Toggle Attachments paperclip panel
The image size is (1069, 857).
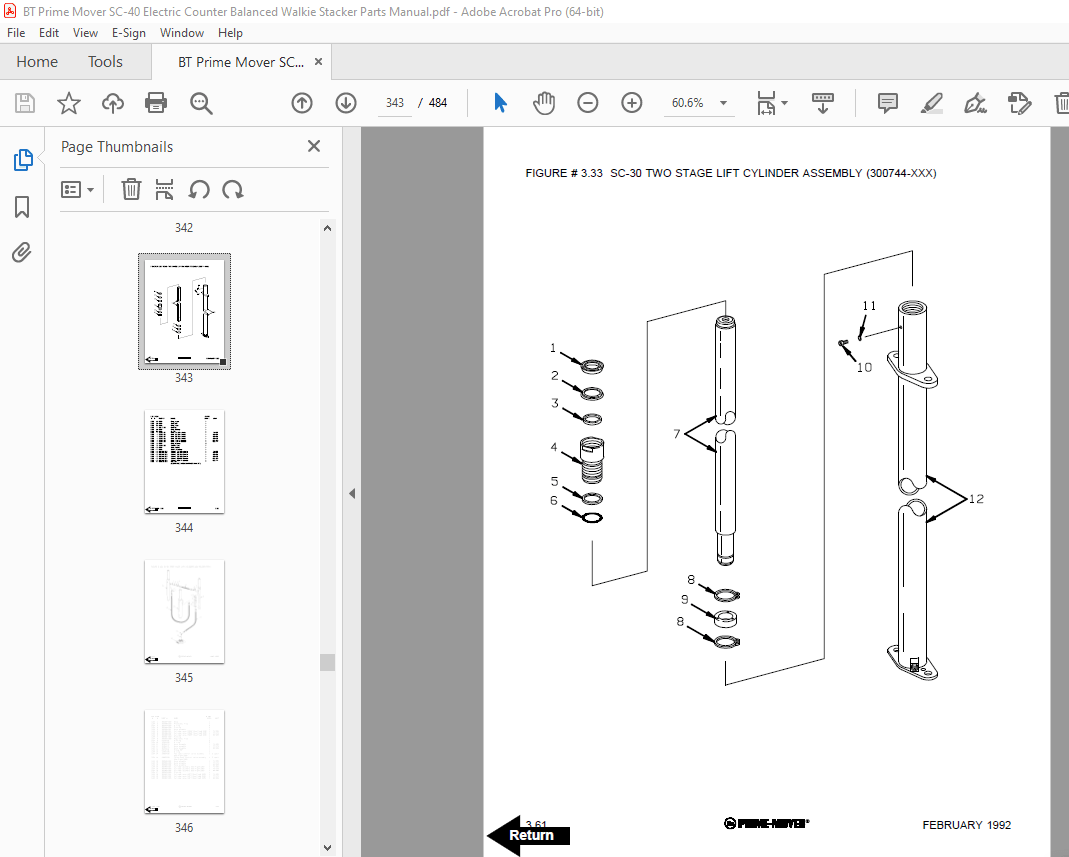click(x=22, y=252)
